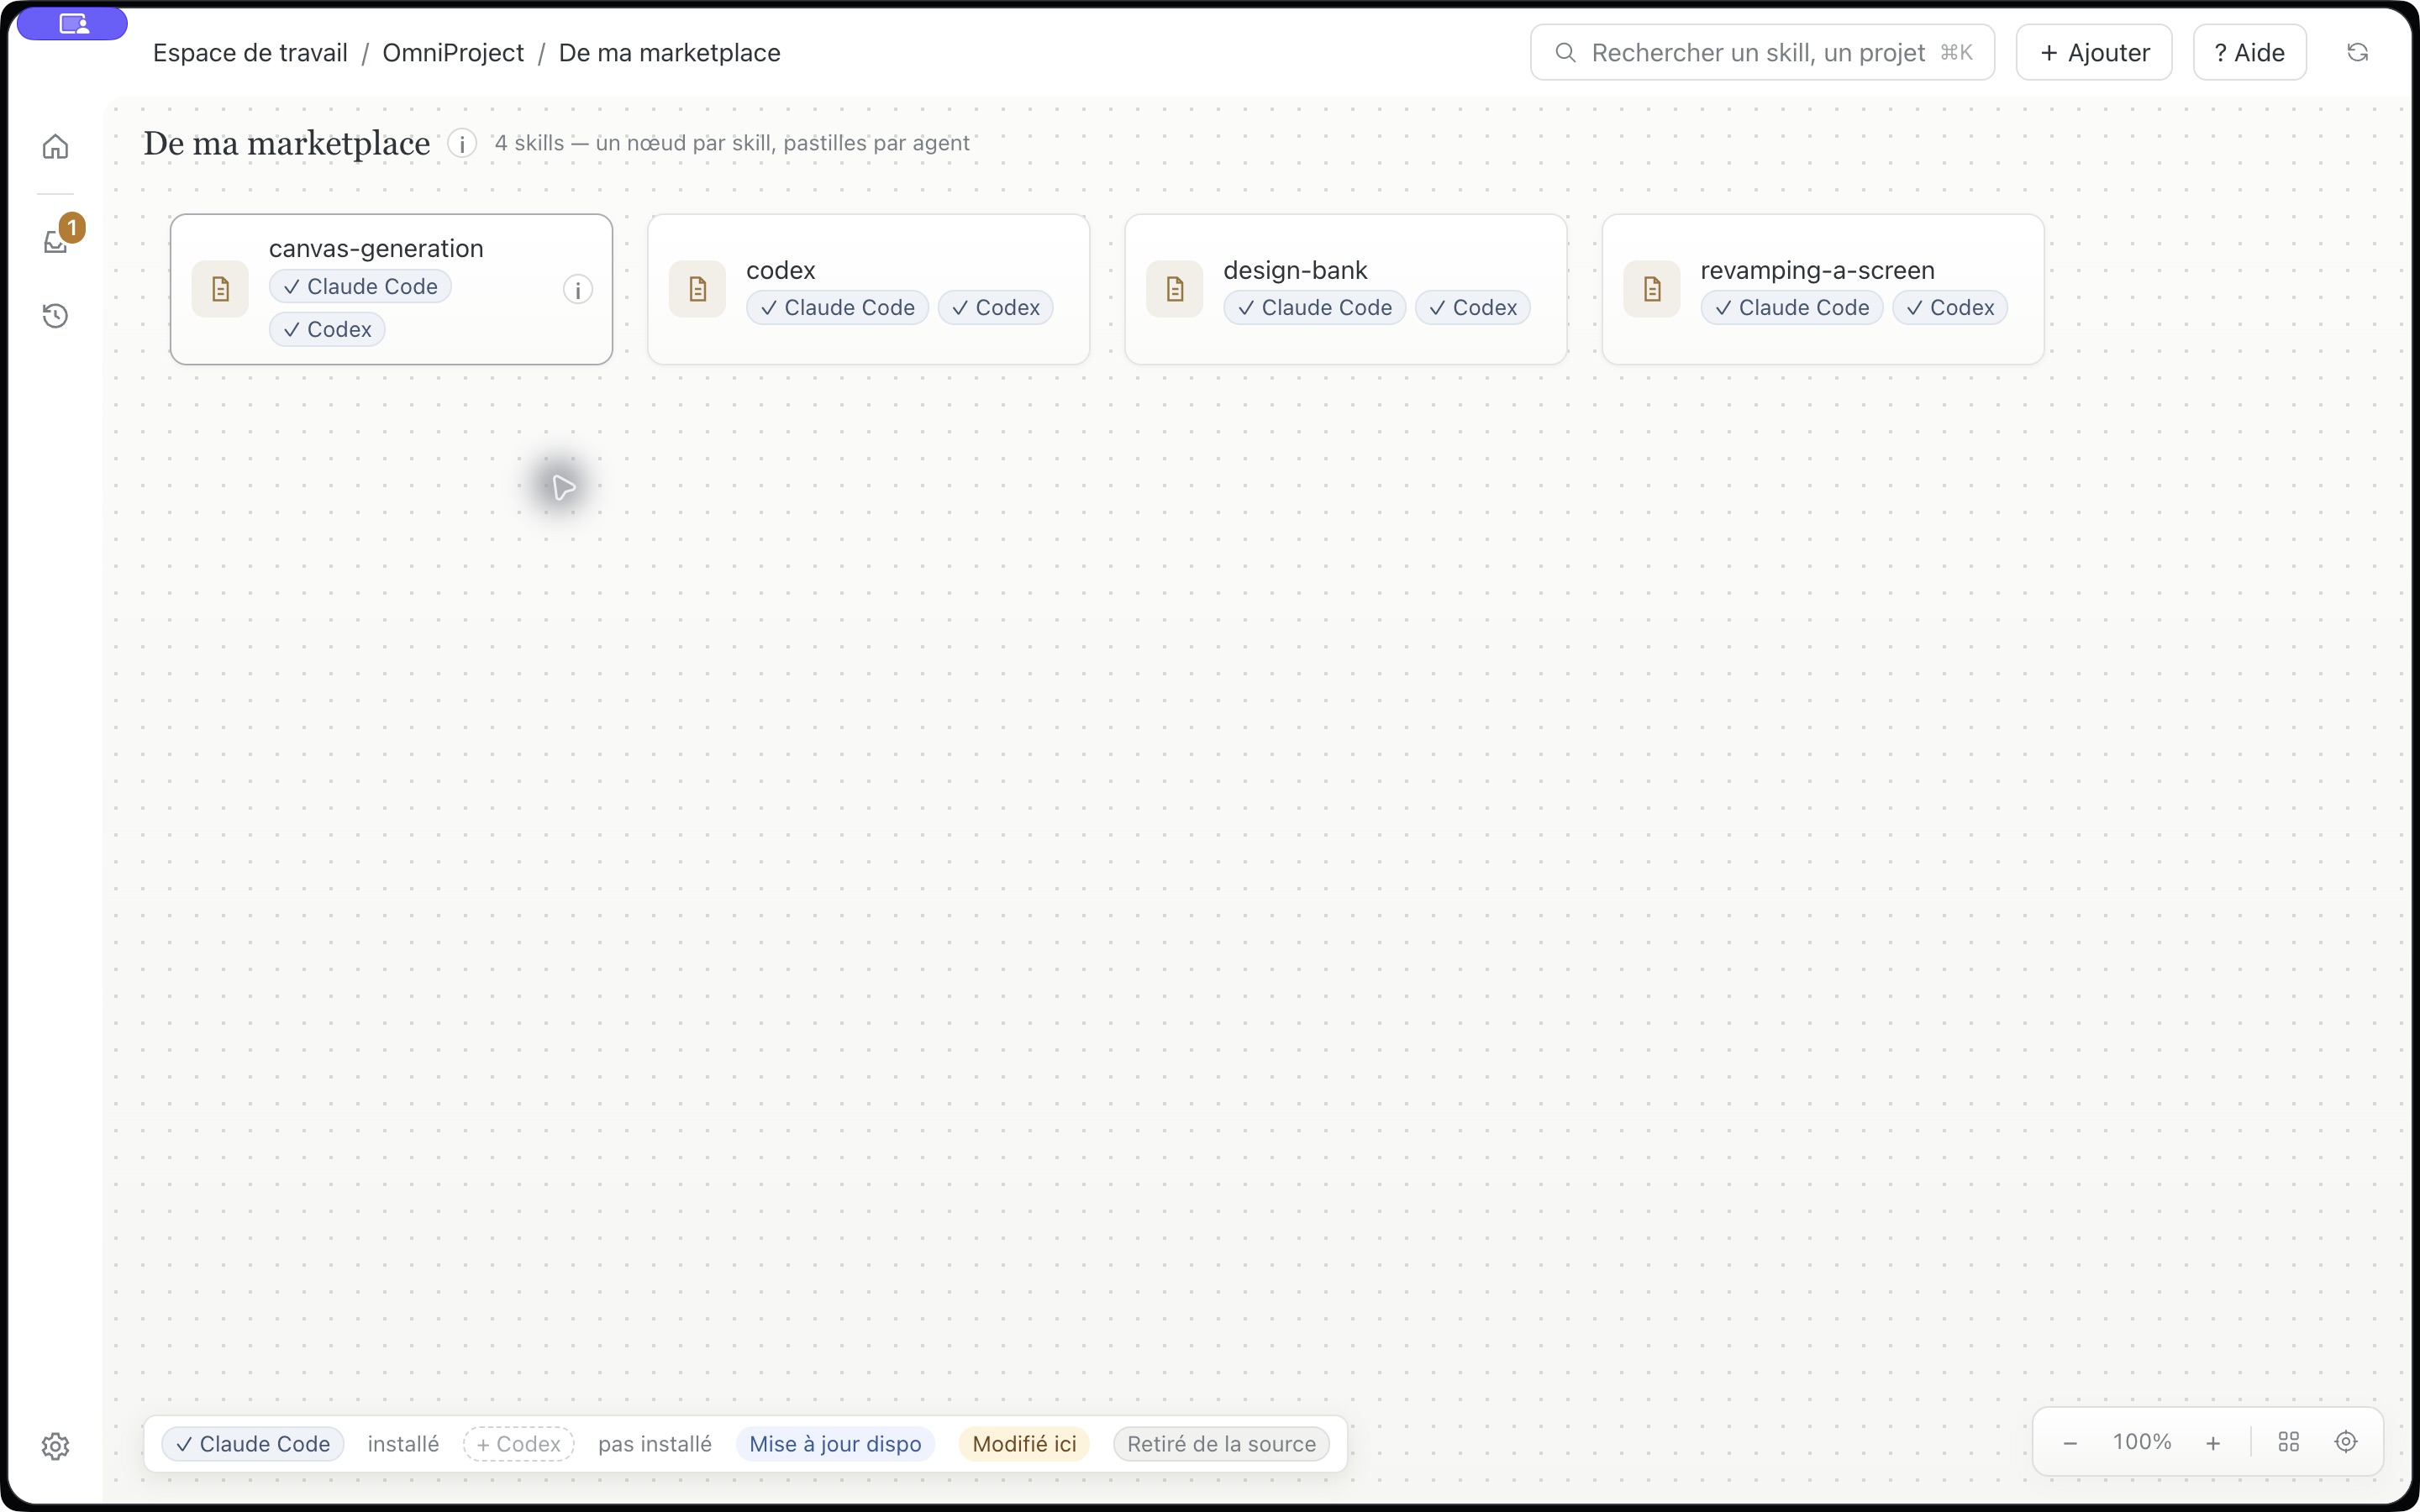
Task: Click the recenter target icon
Action: [x=2345, y=1442]
